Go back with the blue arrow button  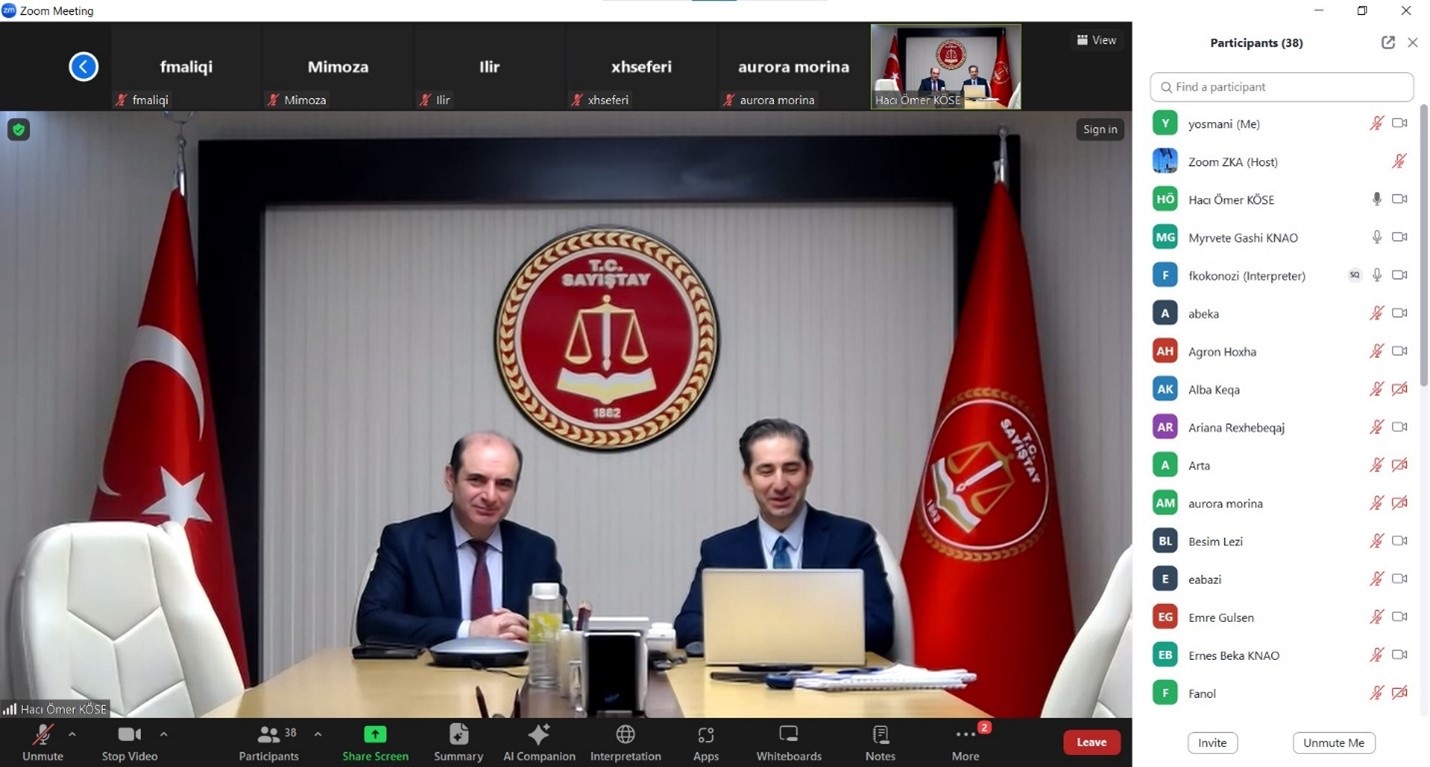[x=83, y=67]
